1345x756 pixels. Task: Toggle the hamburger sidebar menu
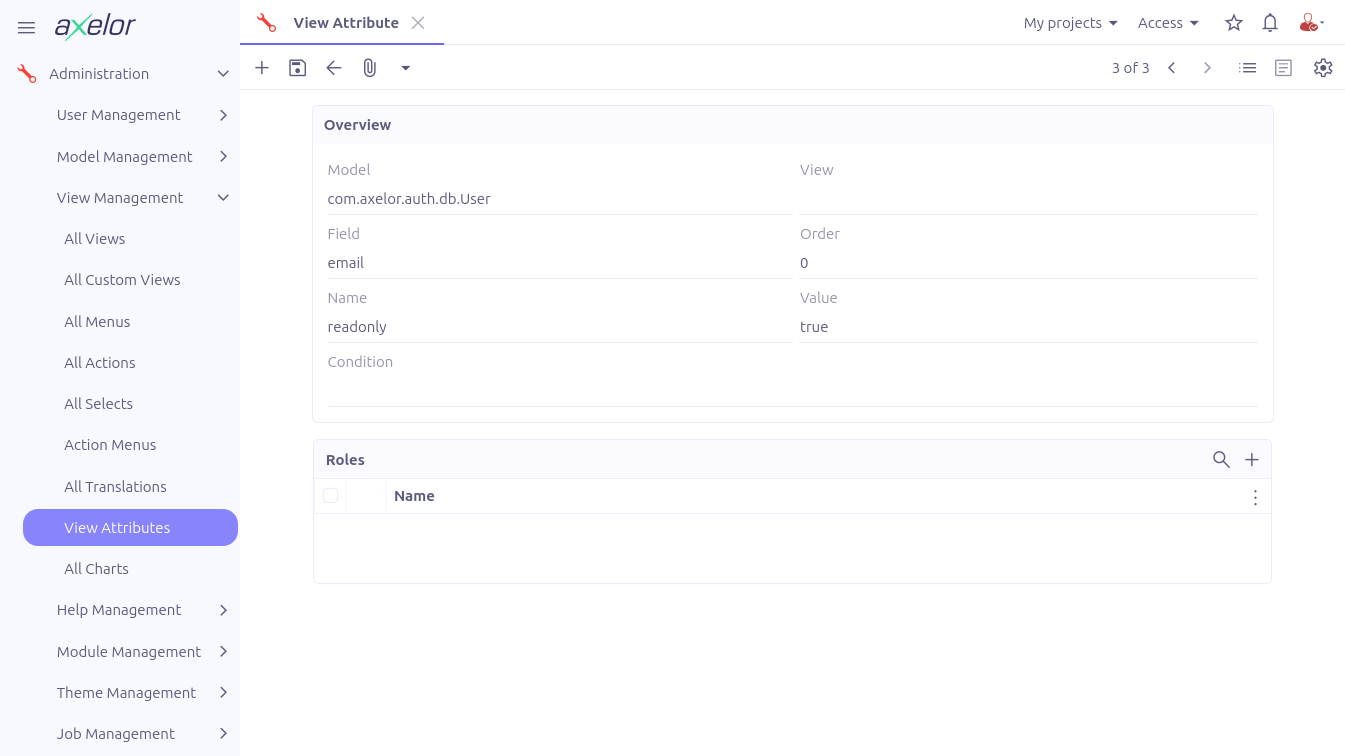[27, 27]
